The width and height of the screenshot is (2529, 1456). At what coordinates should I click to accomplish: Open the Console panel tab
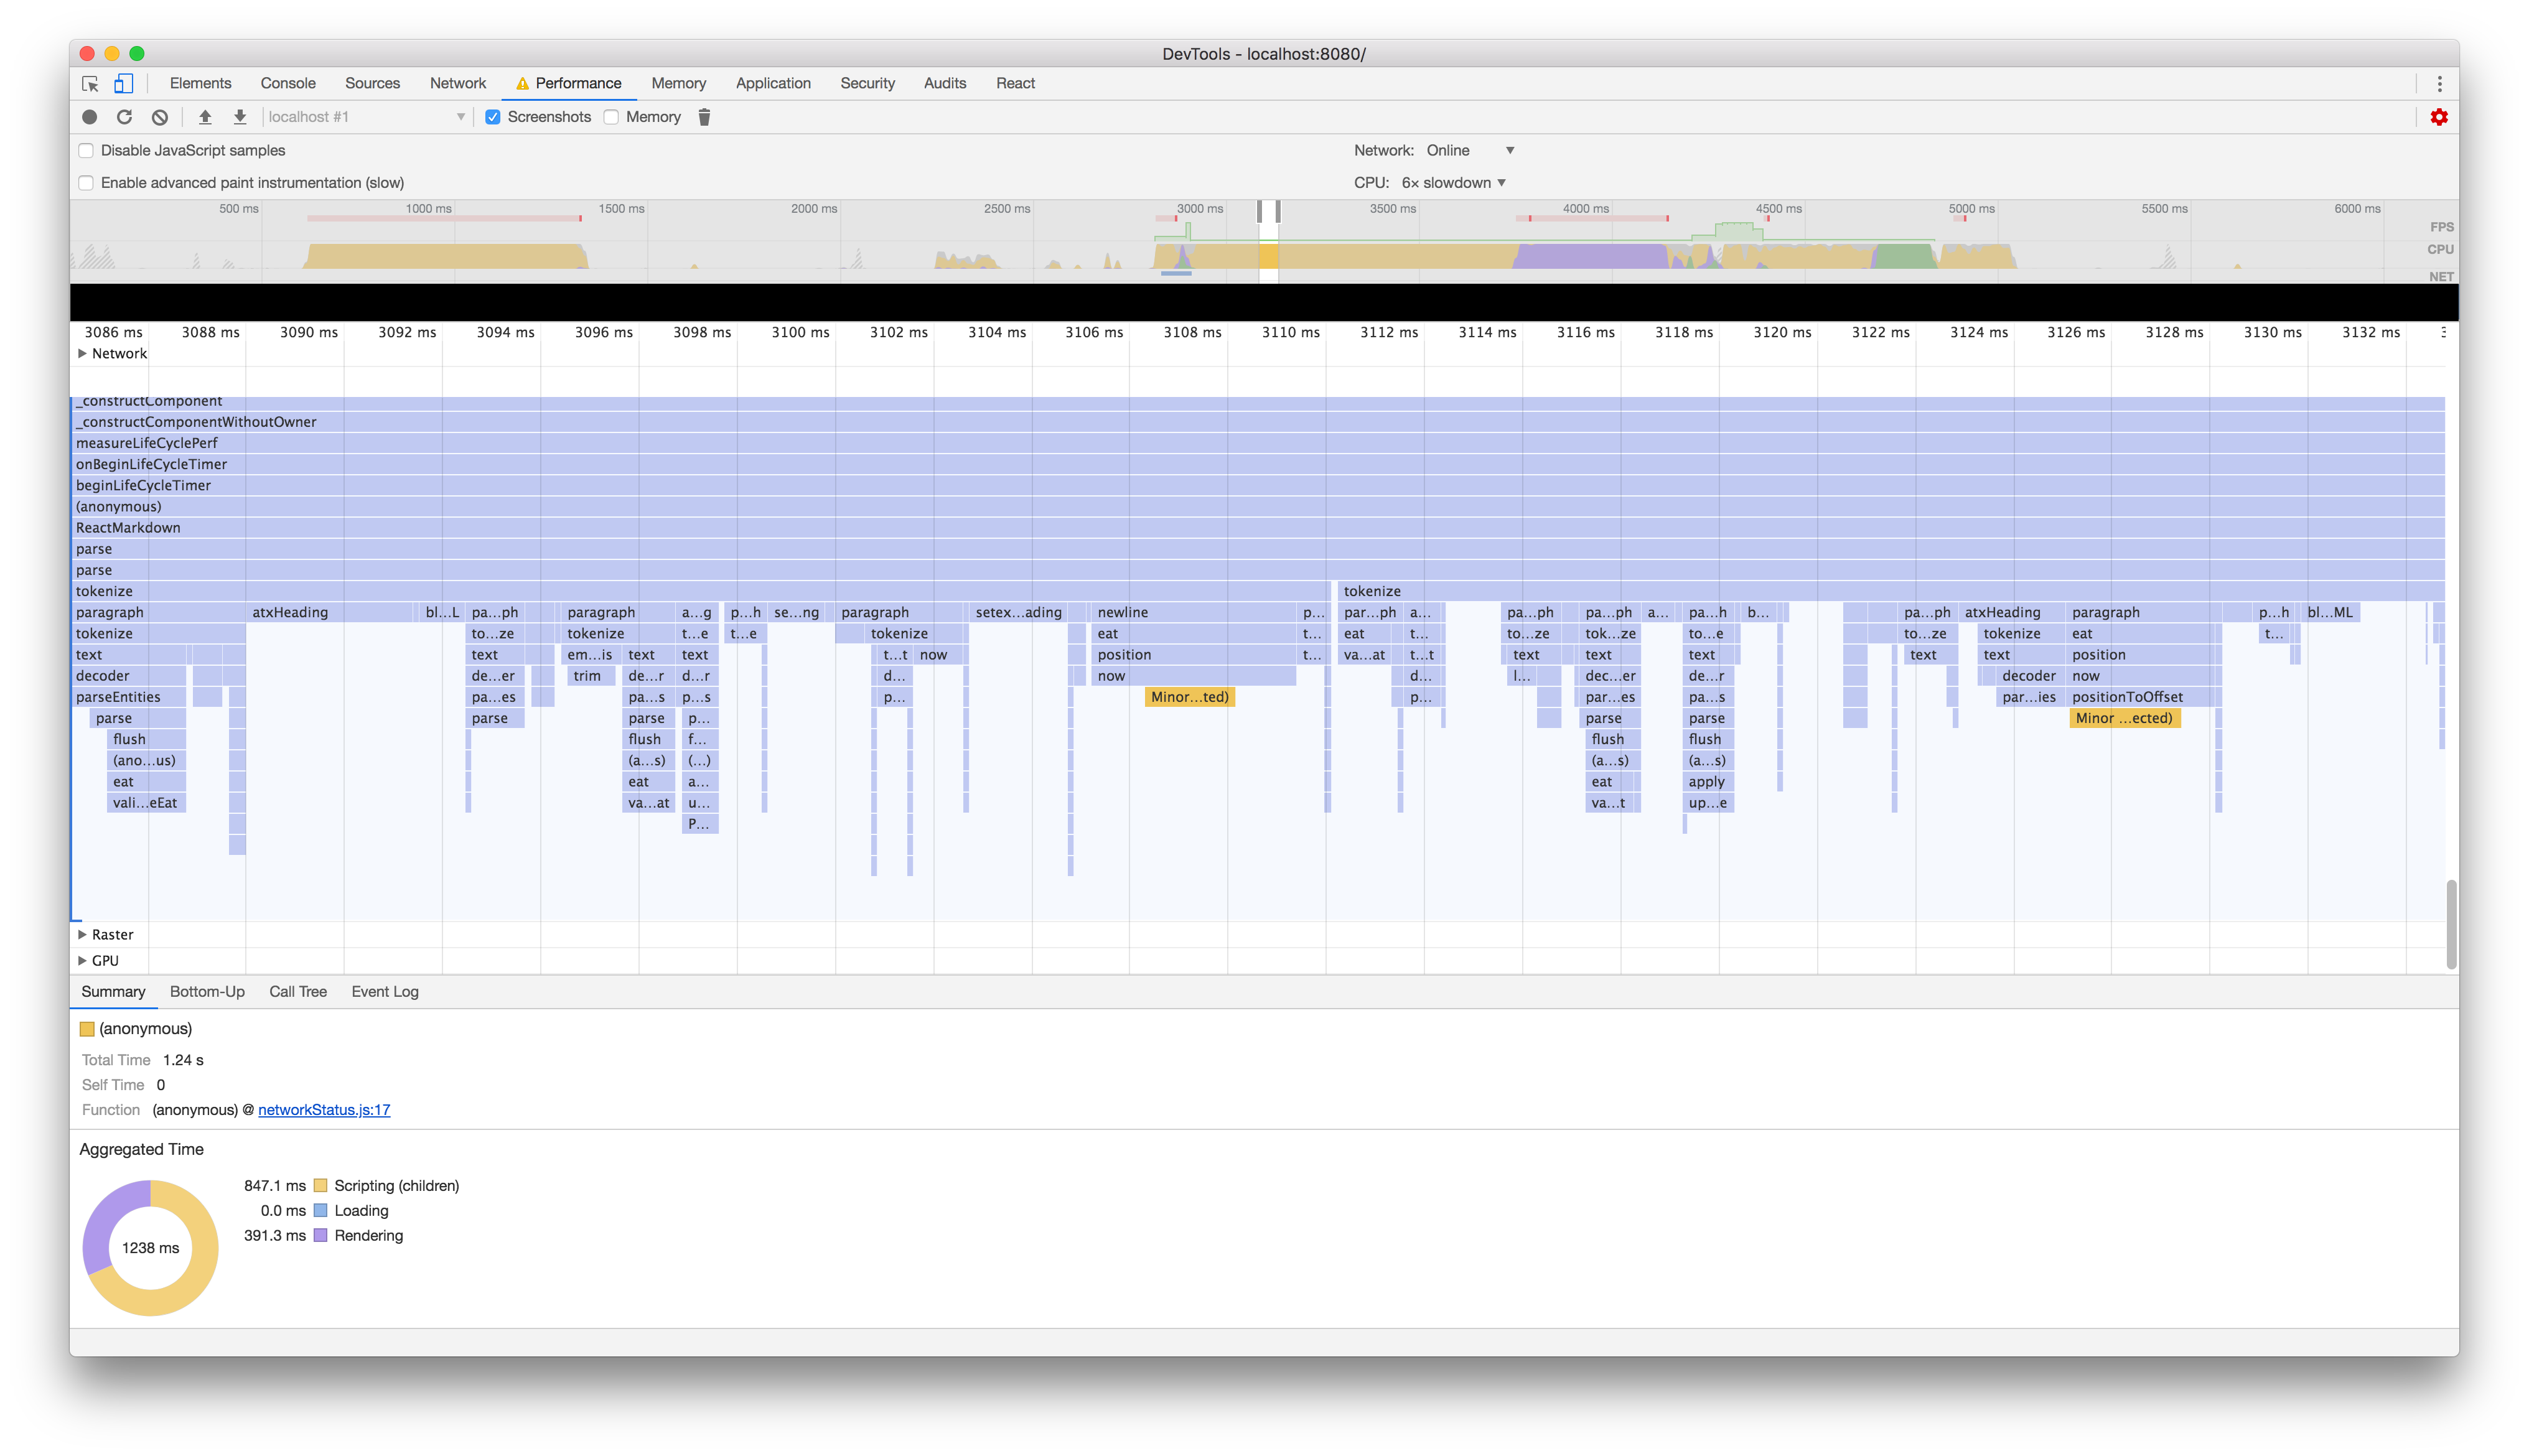tap(288, 83)
